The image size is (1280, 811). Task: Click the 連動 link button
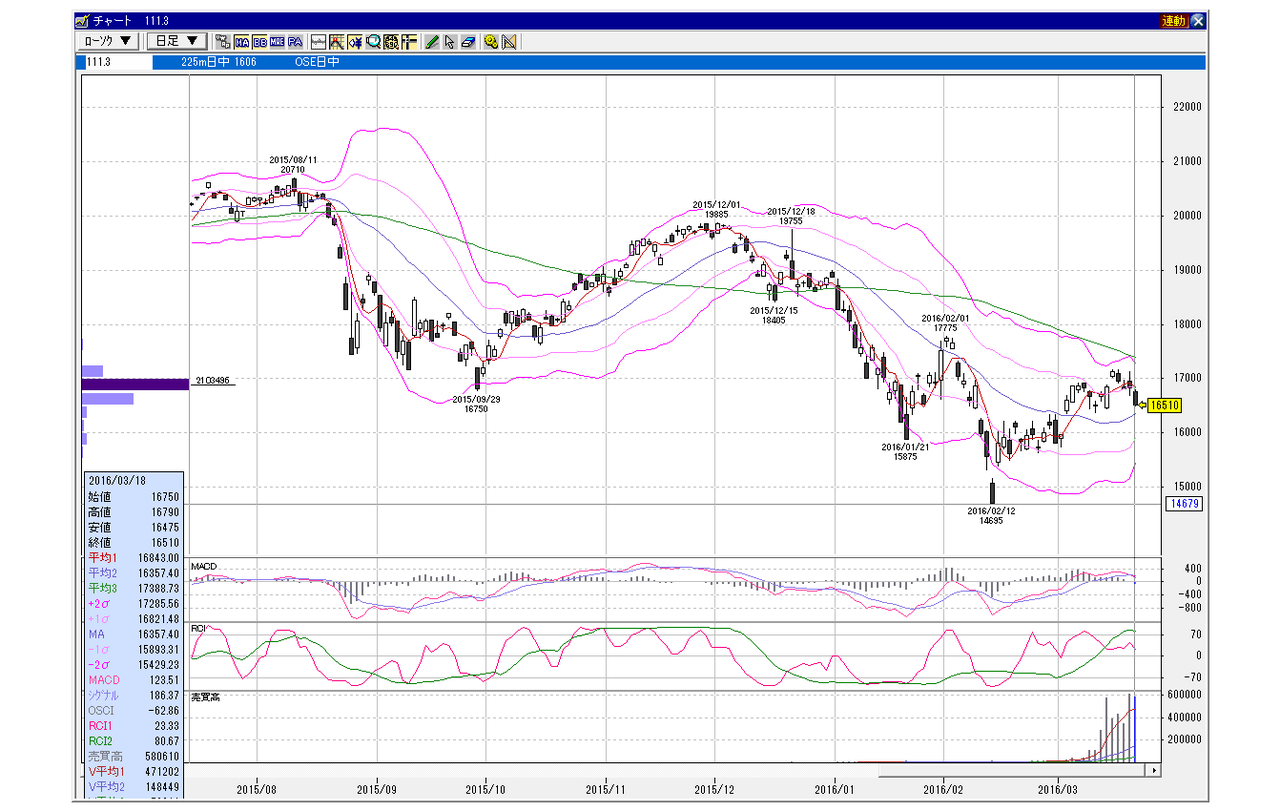click(x=1174, y=20)
